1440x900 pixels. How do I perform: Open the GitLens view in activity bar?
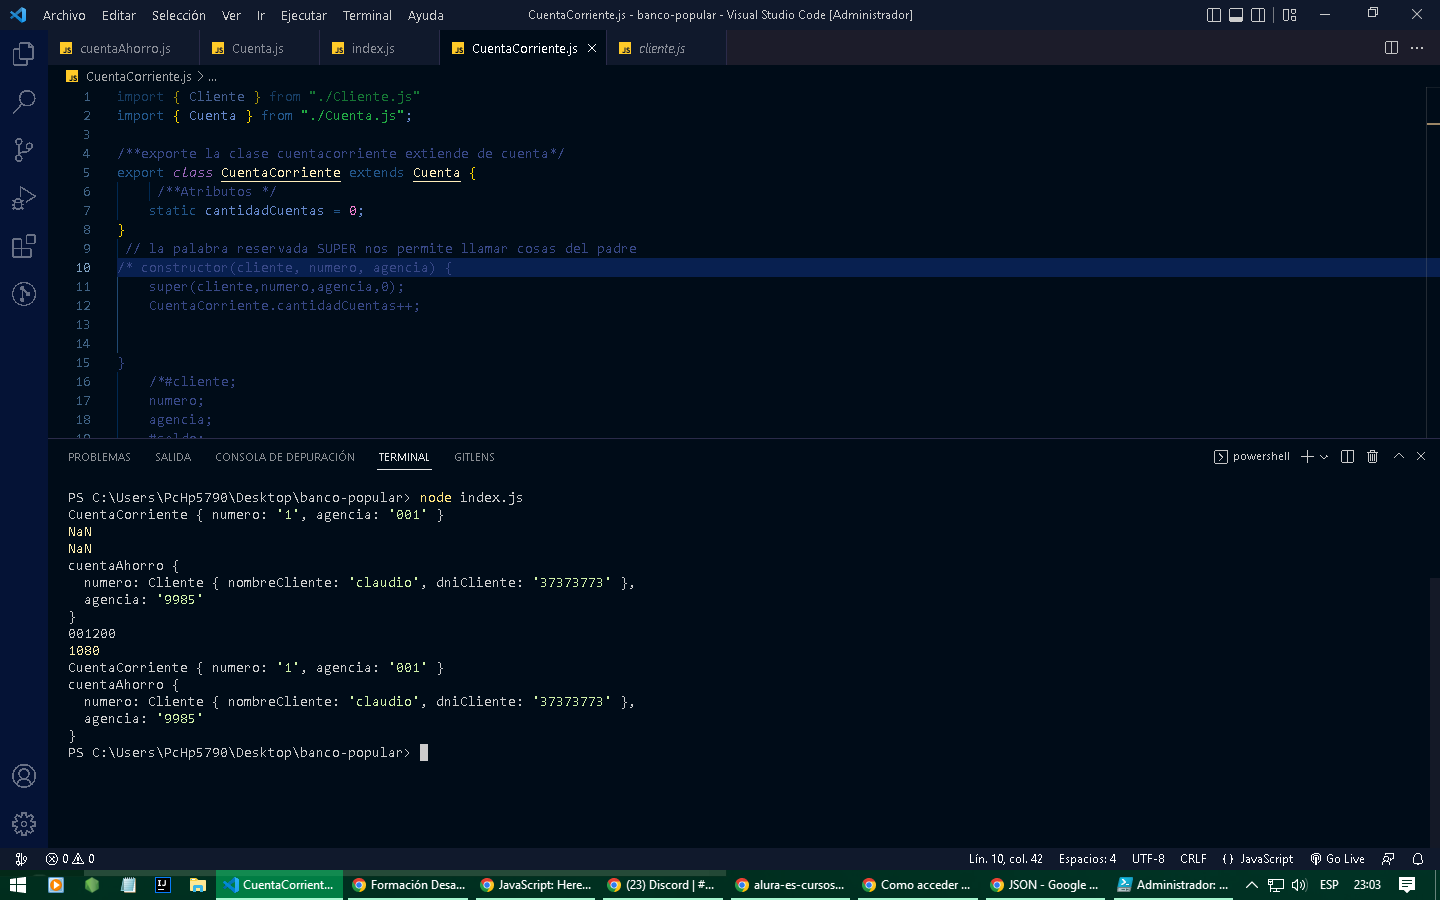pyautogui.click(x=24, y=294)
